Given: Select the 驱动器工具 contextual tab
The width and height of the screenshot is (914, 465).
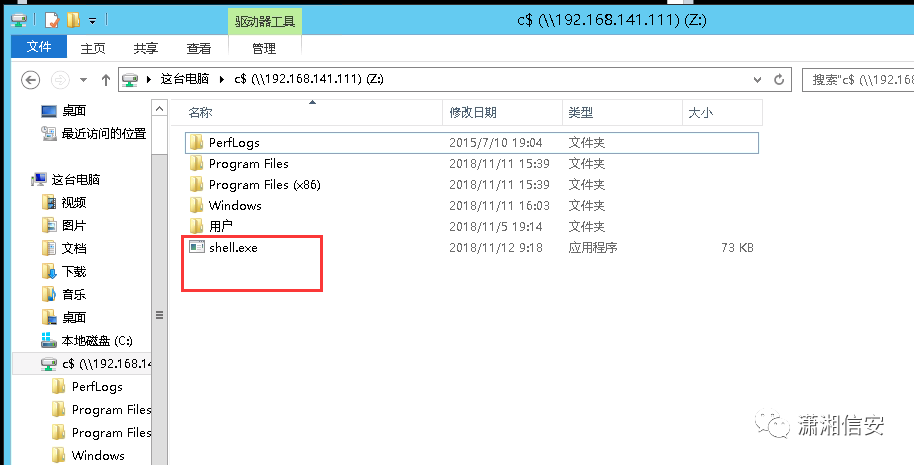Looking at the screenshot, I should (265, 22).
